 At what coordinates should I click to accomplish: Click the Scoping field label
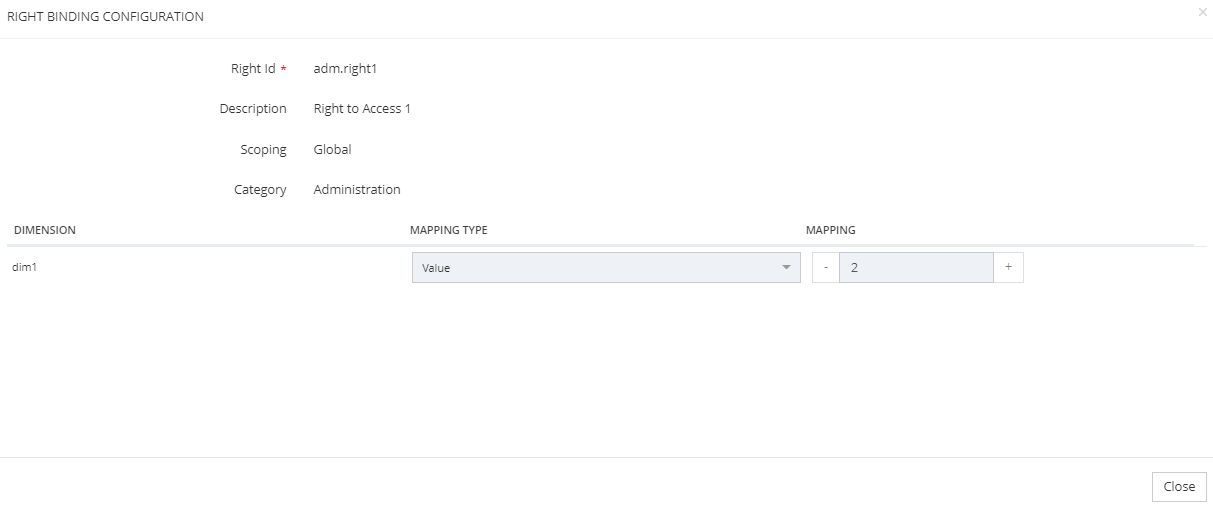tap(263, 150)
